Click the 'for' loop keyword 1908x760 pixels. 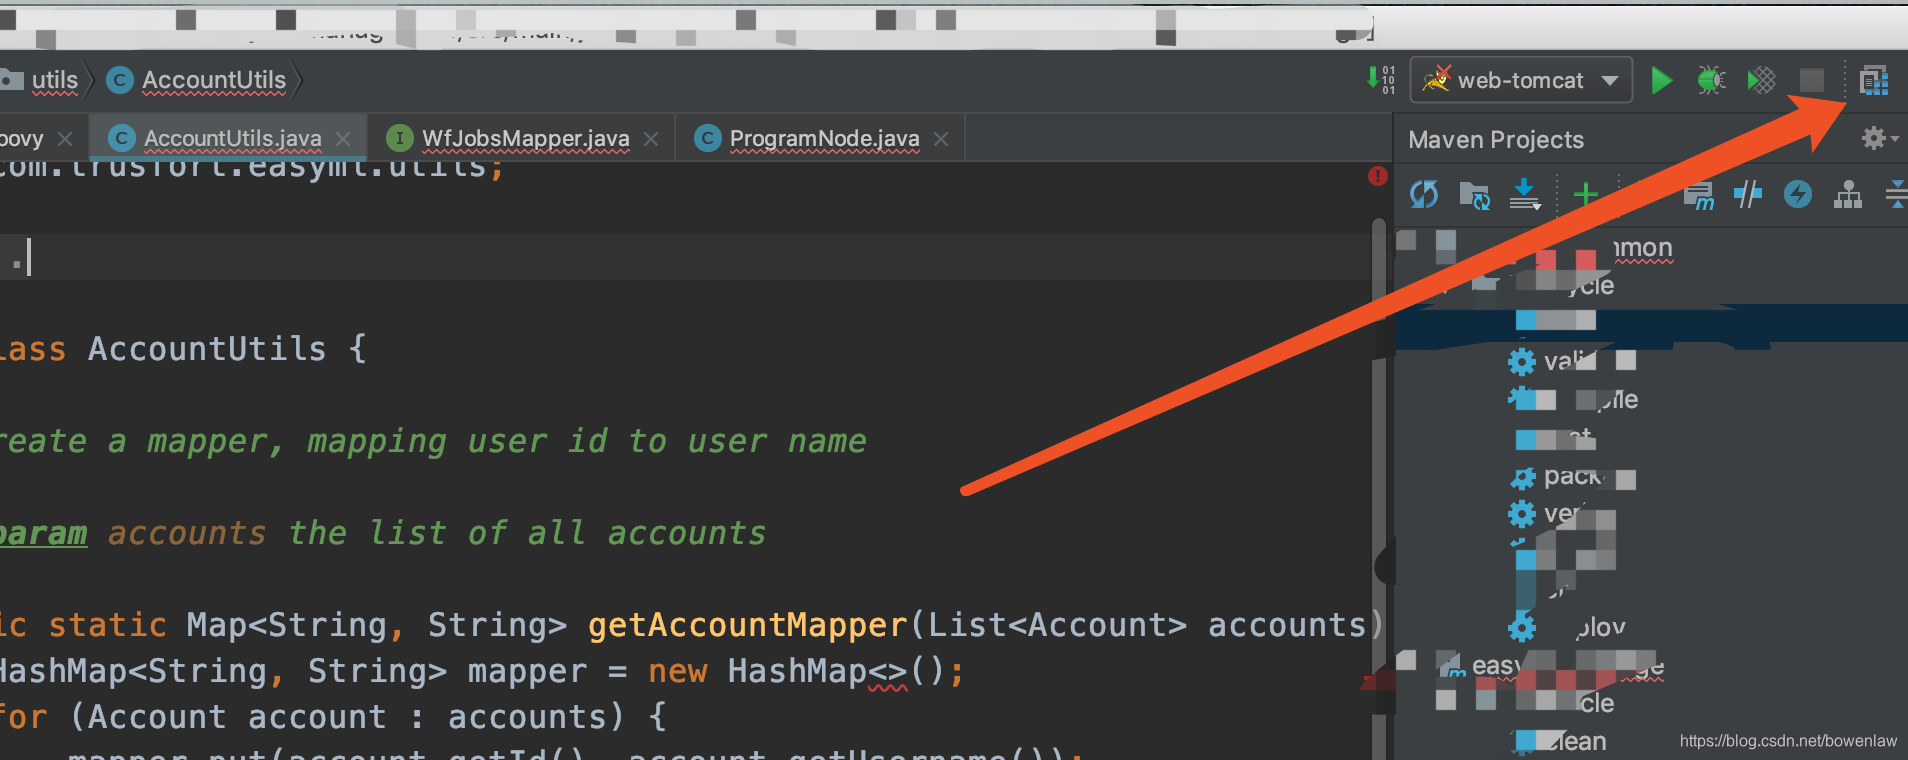[23, 717]
